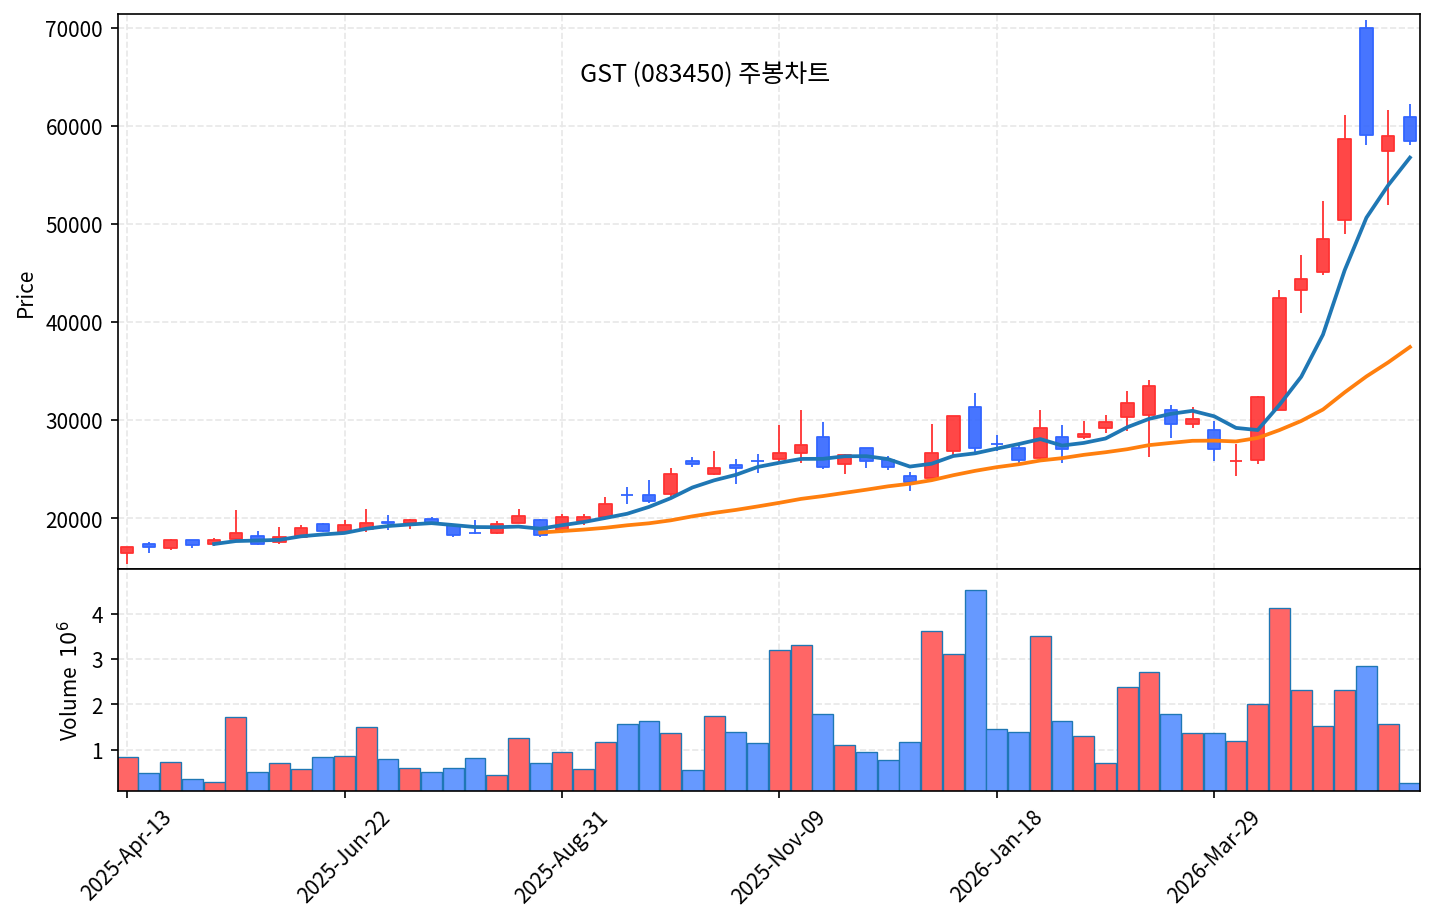The height and width of the screenshot is (923, 1434).
Task: Click the 30000 price tick label
Action: pyautogui.click(x=76, y=421)
